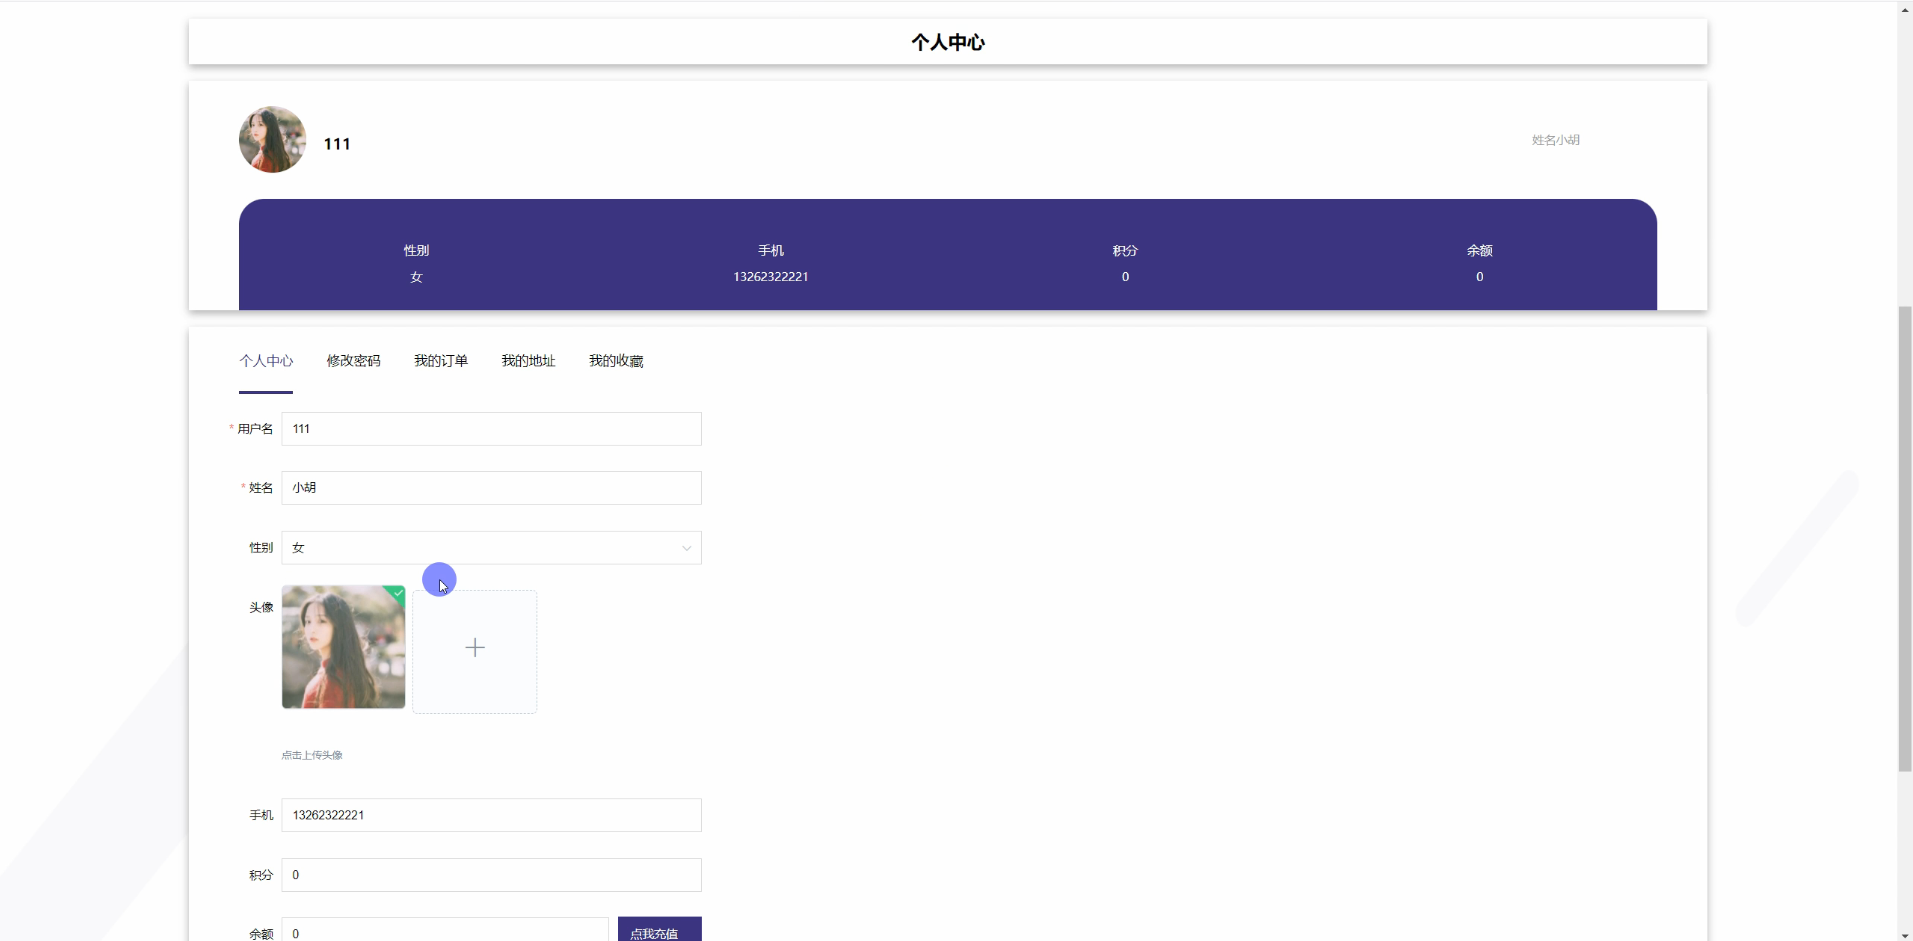Image resolution: width=1913 pixels, height=941 pixels.
Task: Open the 我的收藏 tab
Action: tap(616, 361)
